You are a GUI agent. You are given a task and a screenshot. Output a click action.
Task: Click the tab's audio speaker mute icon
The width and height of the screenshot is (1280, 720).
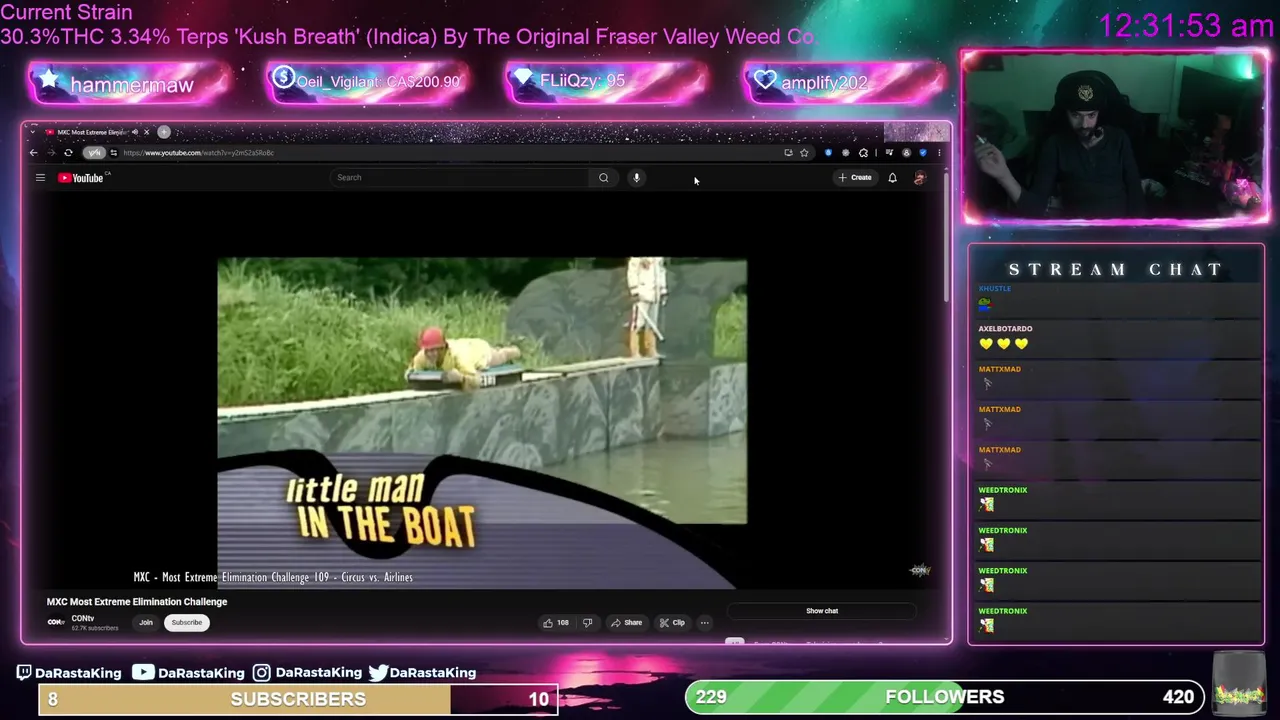pos(135,132)
